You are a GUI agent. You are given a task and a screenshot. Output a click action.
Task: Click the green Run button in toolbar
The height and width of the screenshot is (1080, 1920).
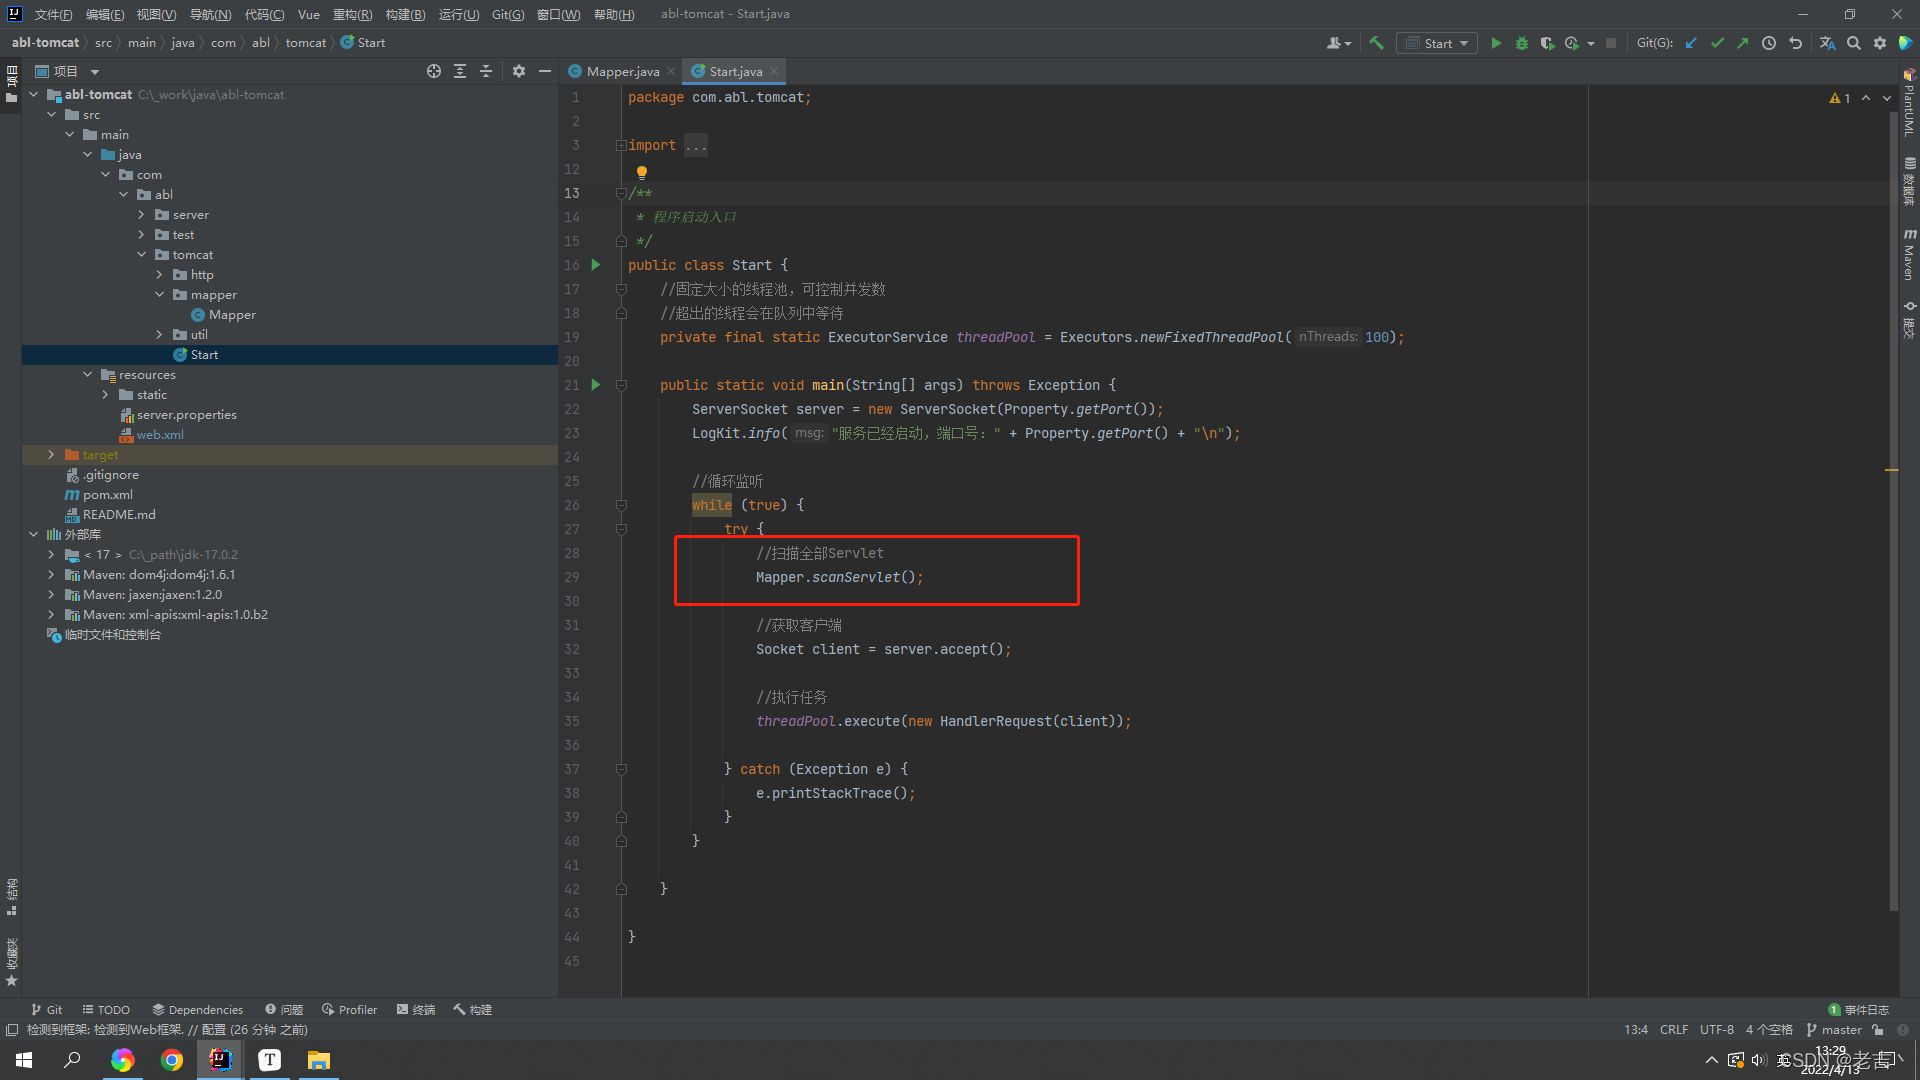1496,43
